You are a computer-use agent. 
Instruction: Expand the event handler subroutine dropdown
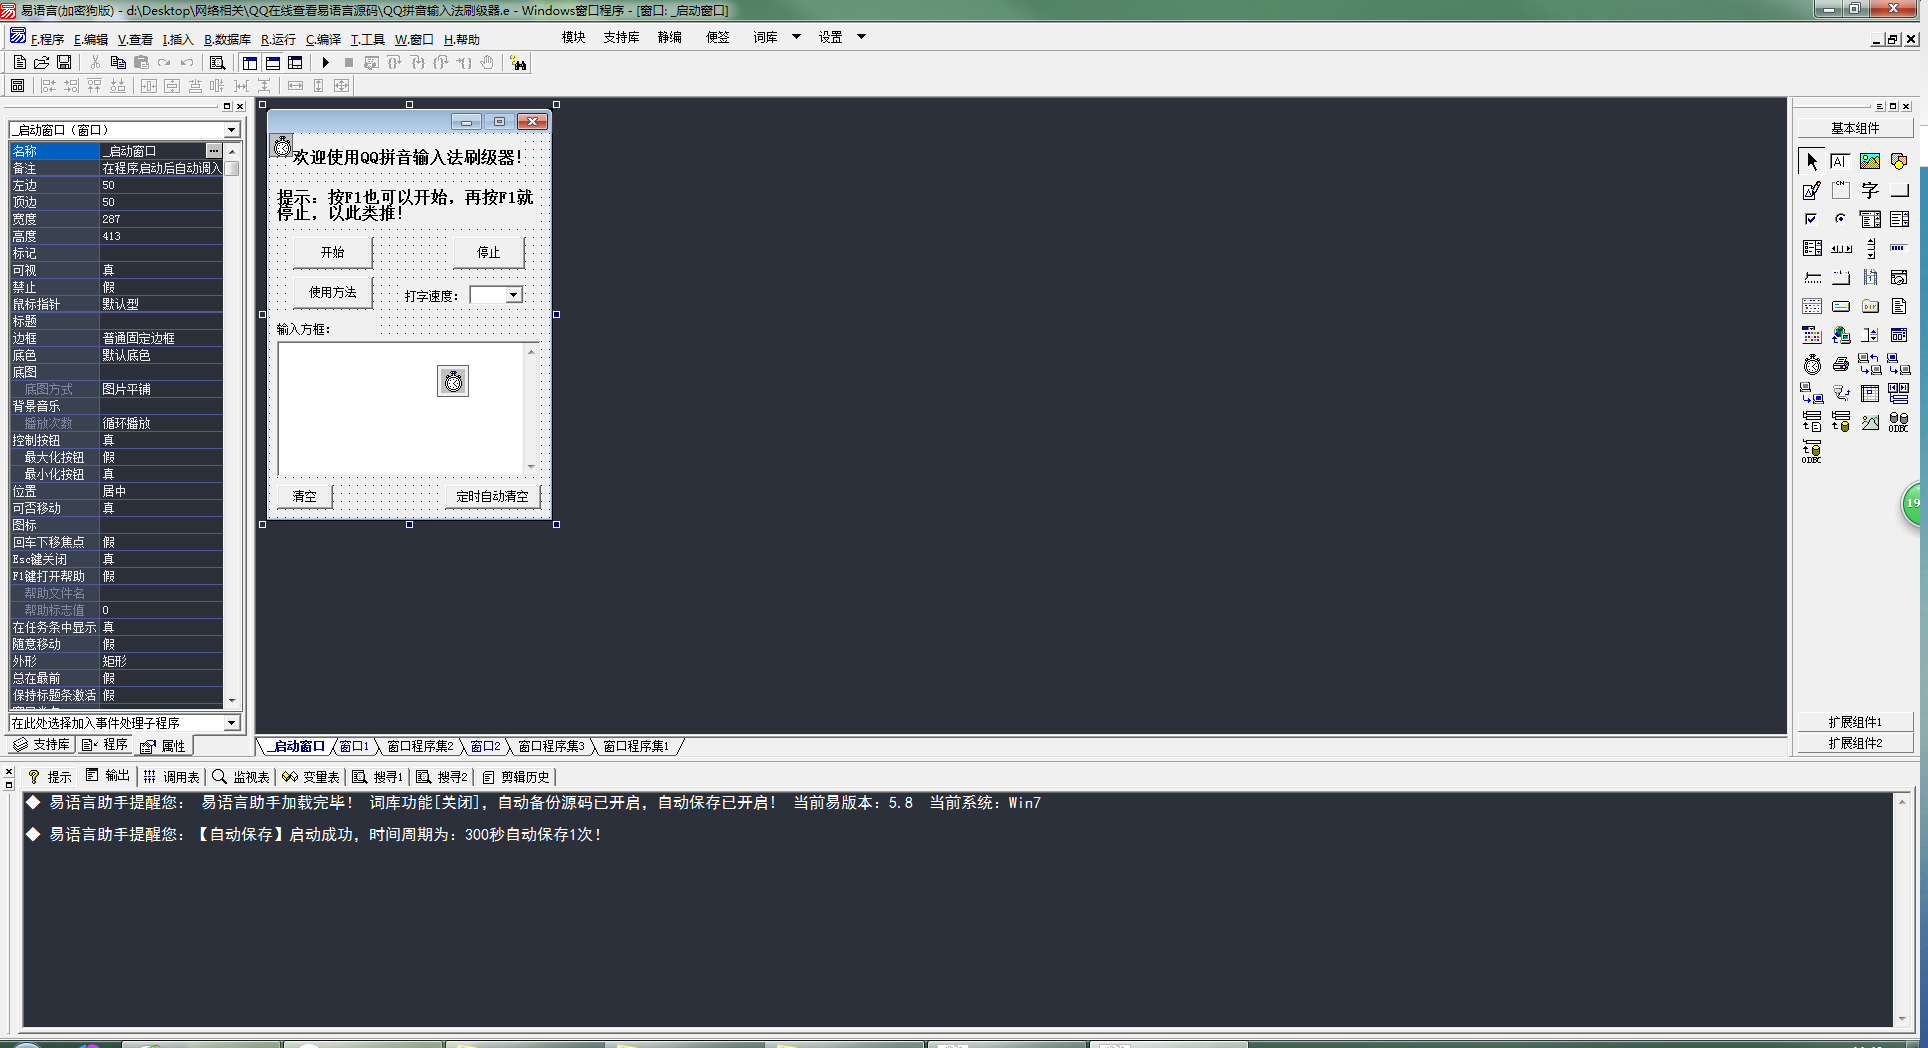231,723
